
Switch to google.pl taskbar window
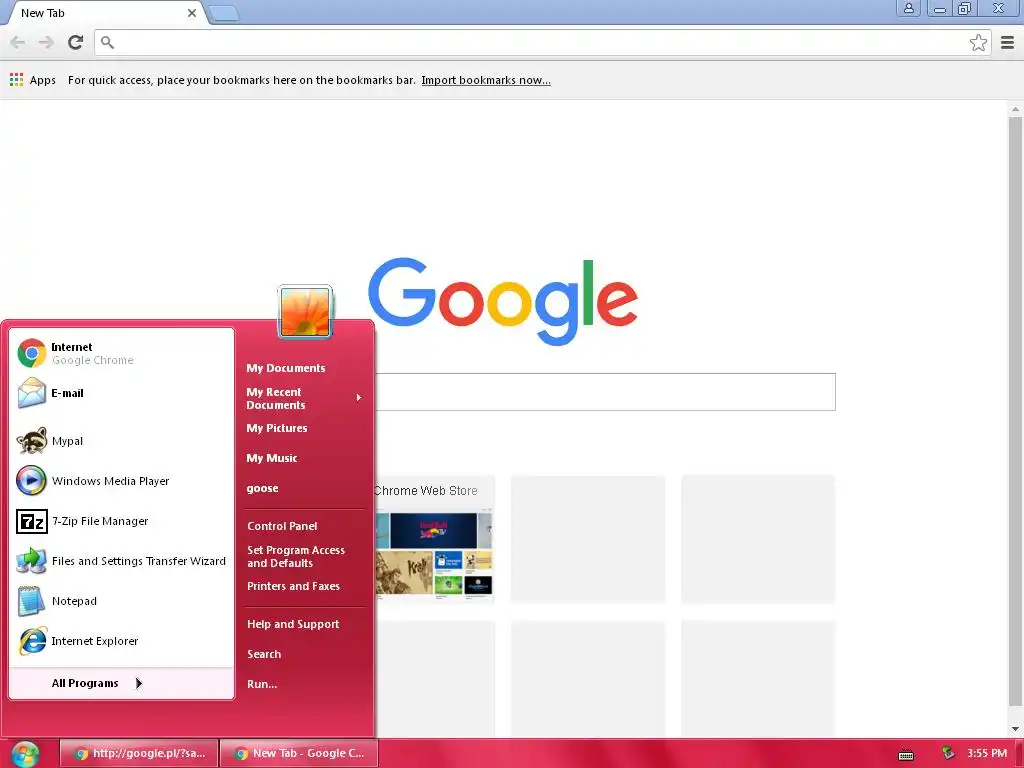[x=138, y=754]
